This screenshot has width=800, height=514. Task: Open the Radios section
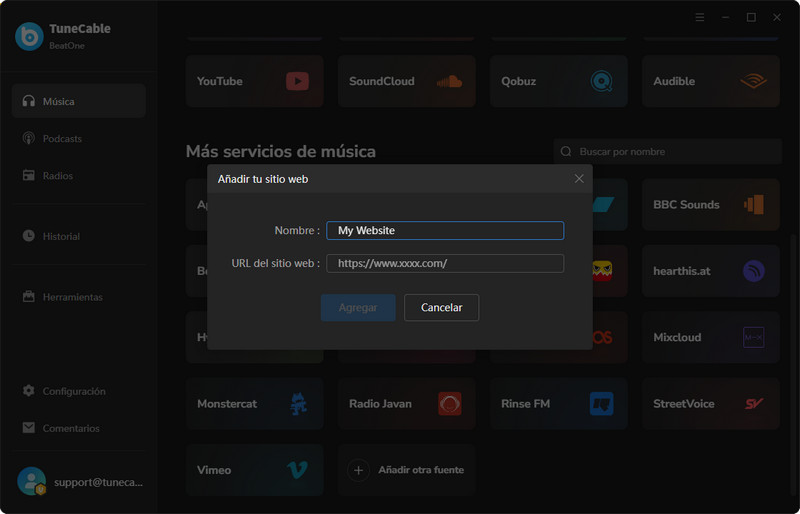79,176
